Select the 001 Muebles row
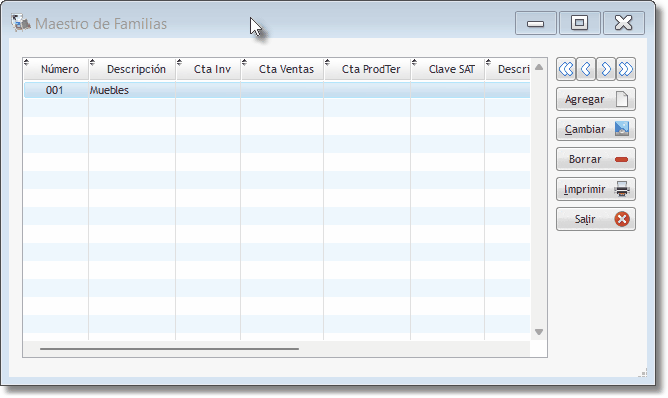Viewport: 668px width, 398px height. click(x=277, y=90)
